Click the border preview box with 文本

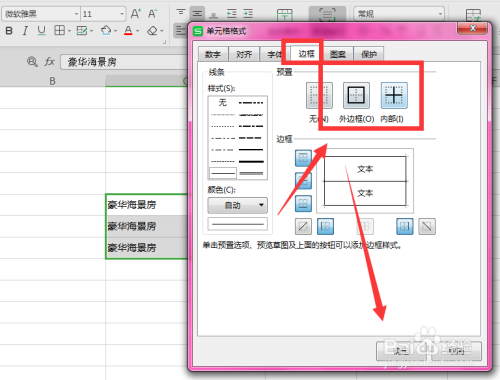pos(365,181)
